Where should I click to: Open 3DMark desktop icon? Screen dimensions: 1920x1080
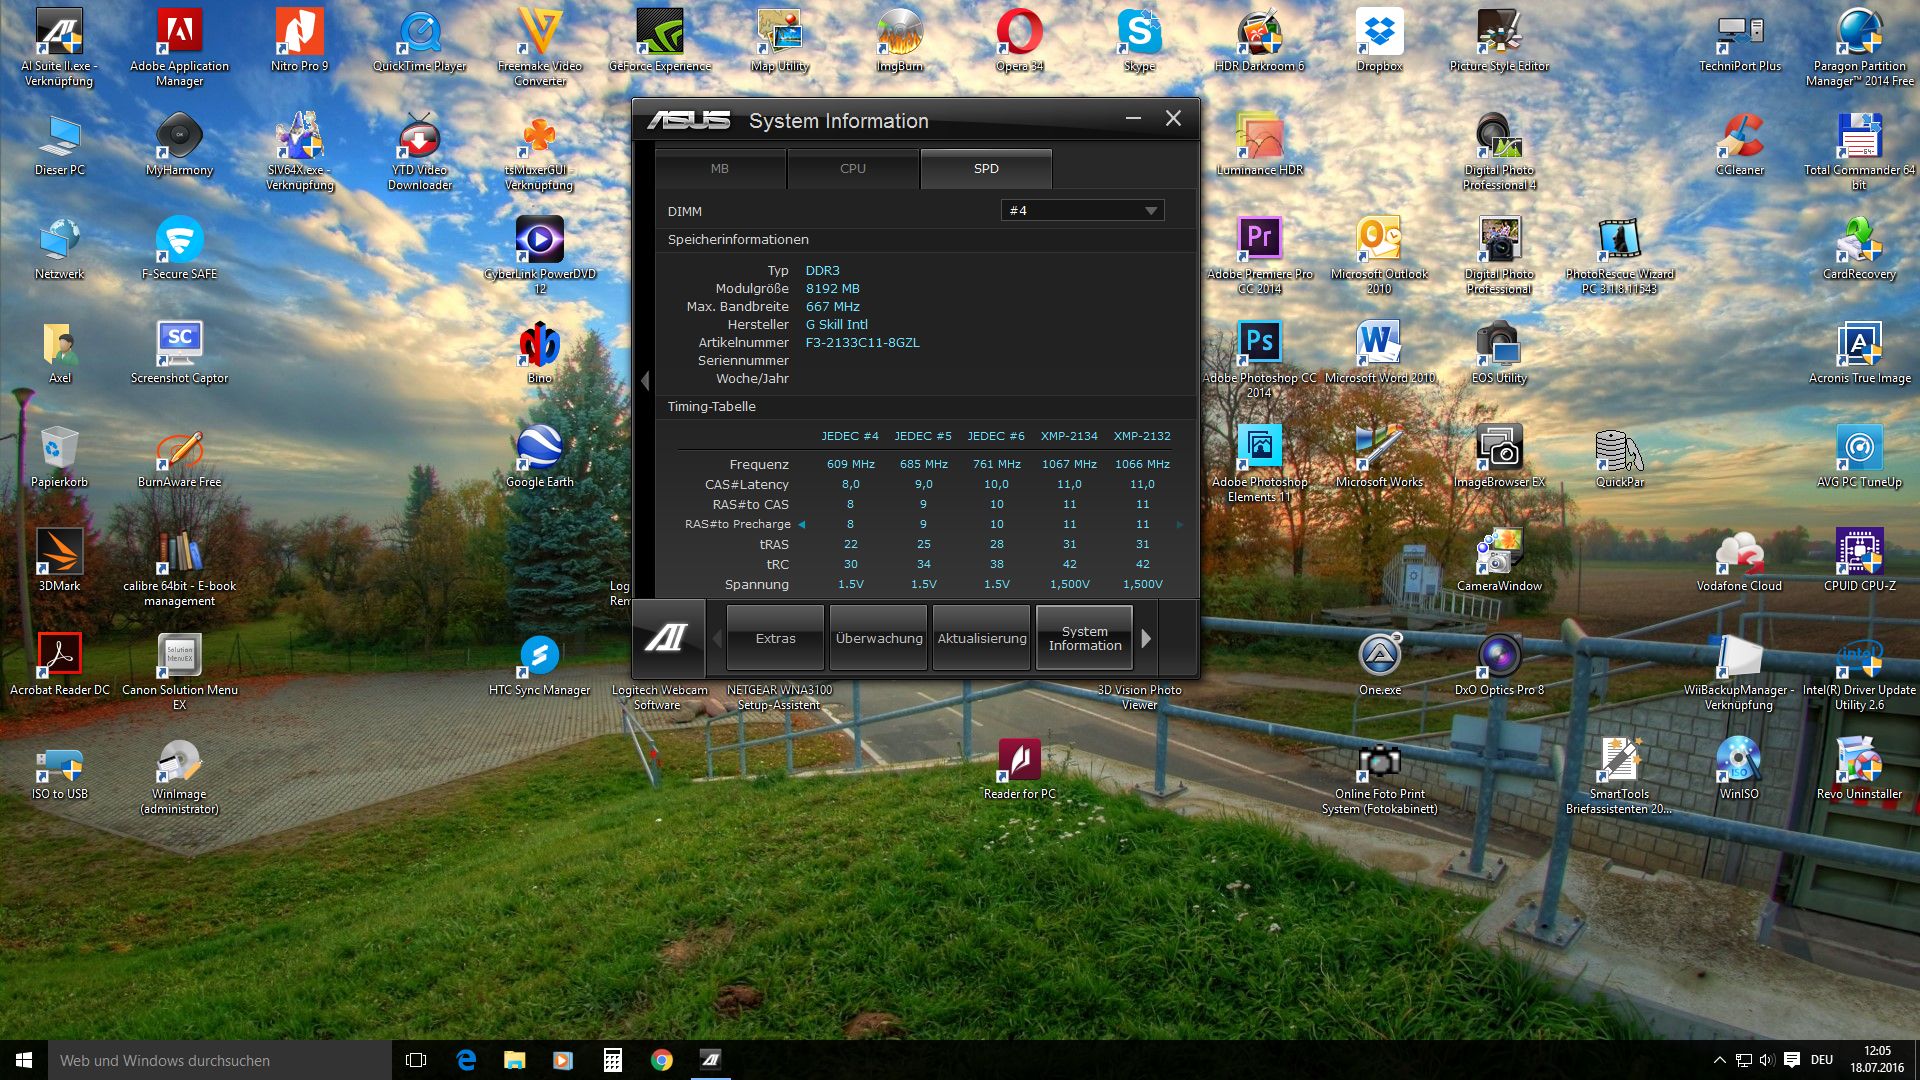(x=60, y=552)
